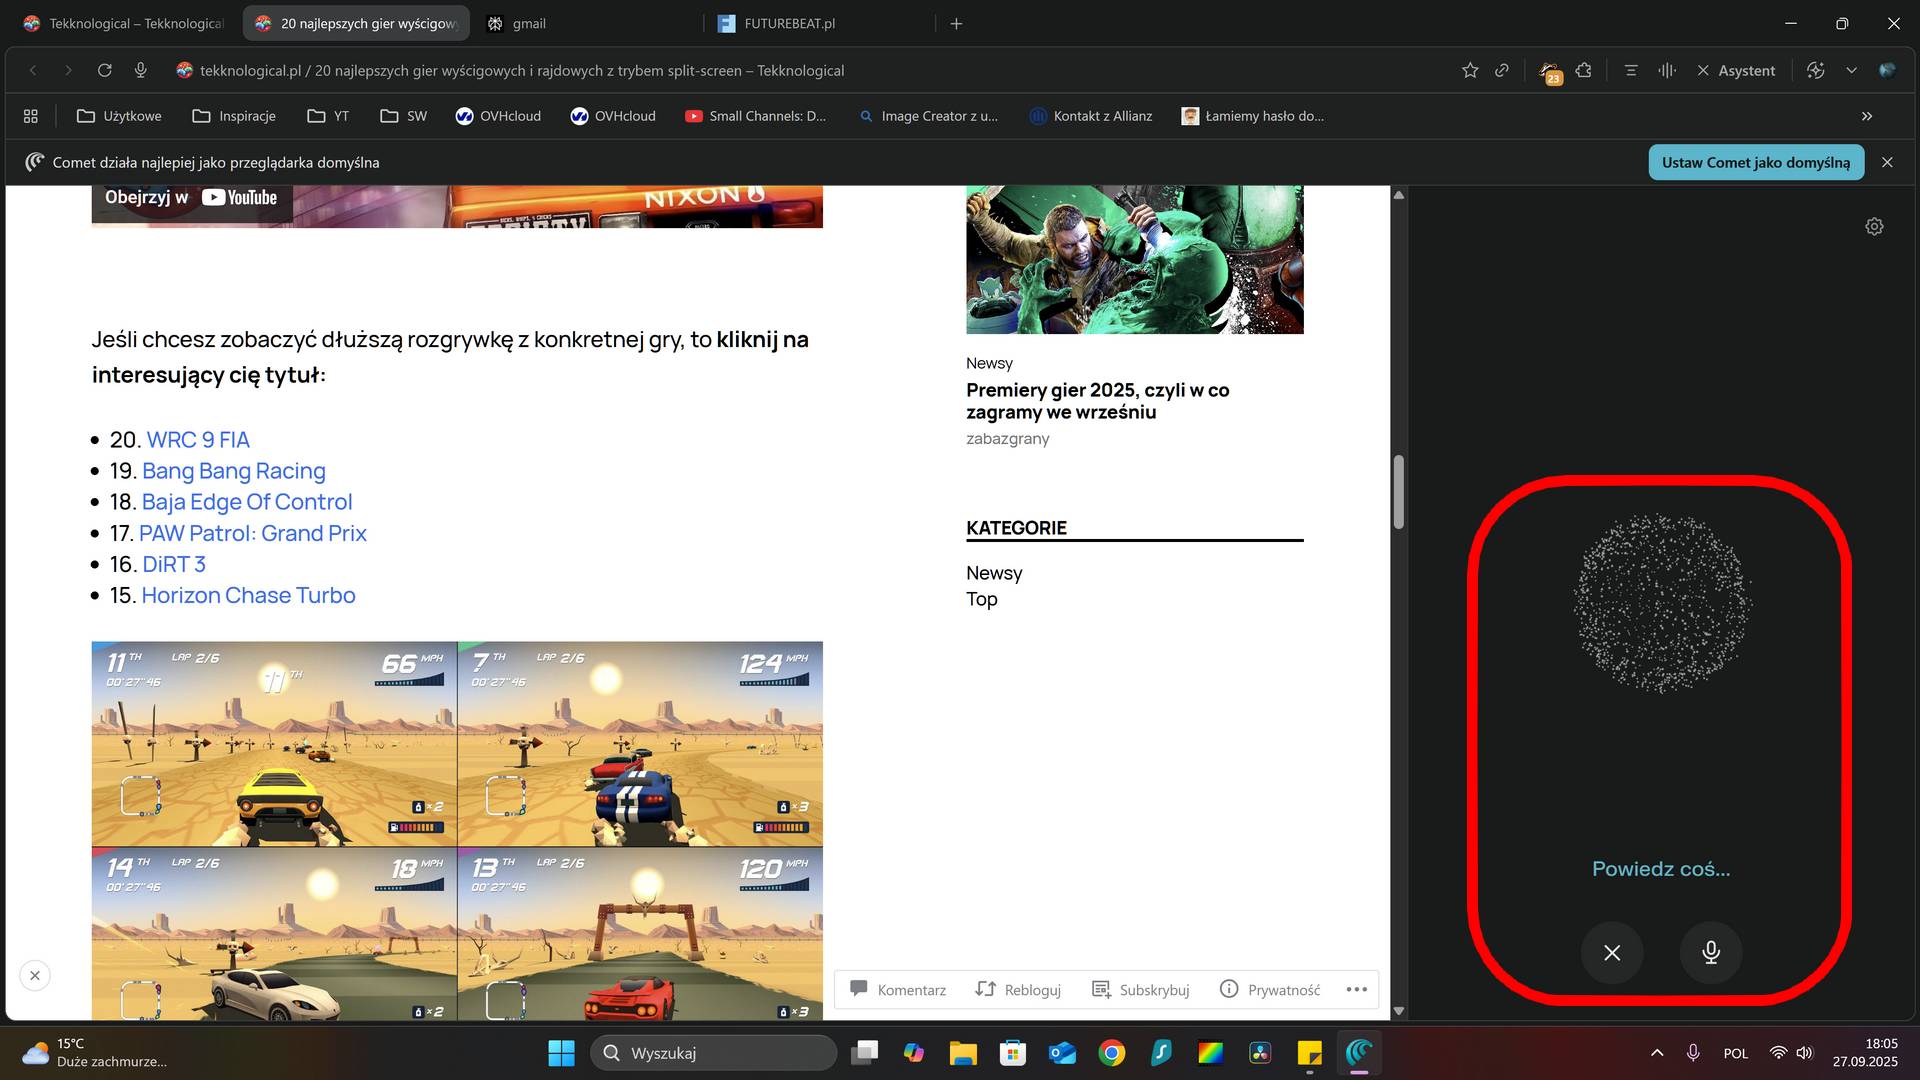1920x1080 pixels.
Task: Click the Wyszukaj taskbar search field
Action: 714,1053
